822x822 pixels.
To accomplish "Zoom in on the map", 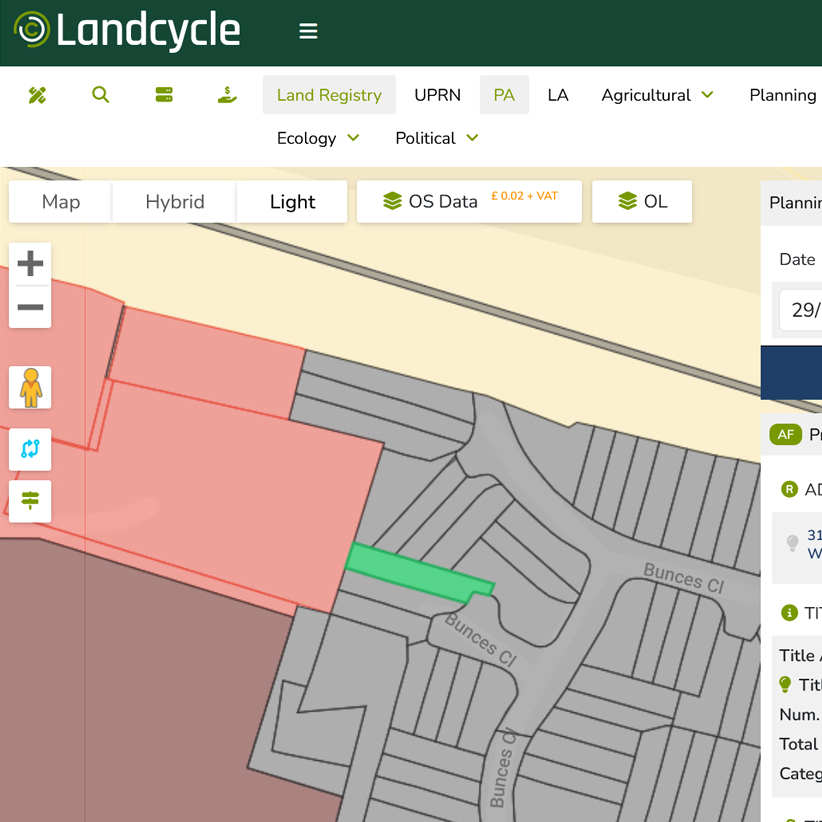I will coord(30,263).
